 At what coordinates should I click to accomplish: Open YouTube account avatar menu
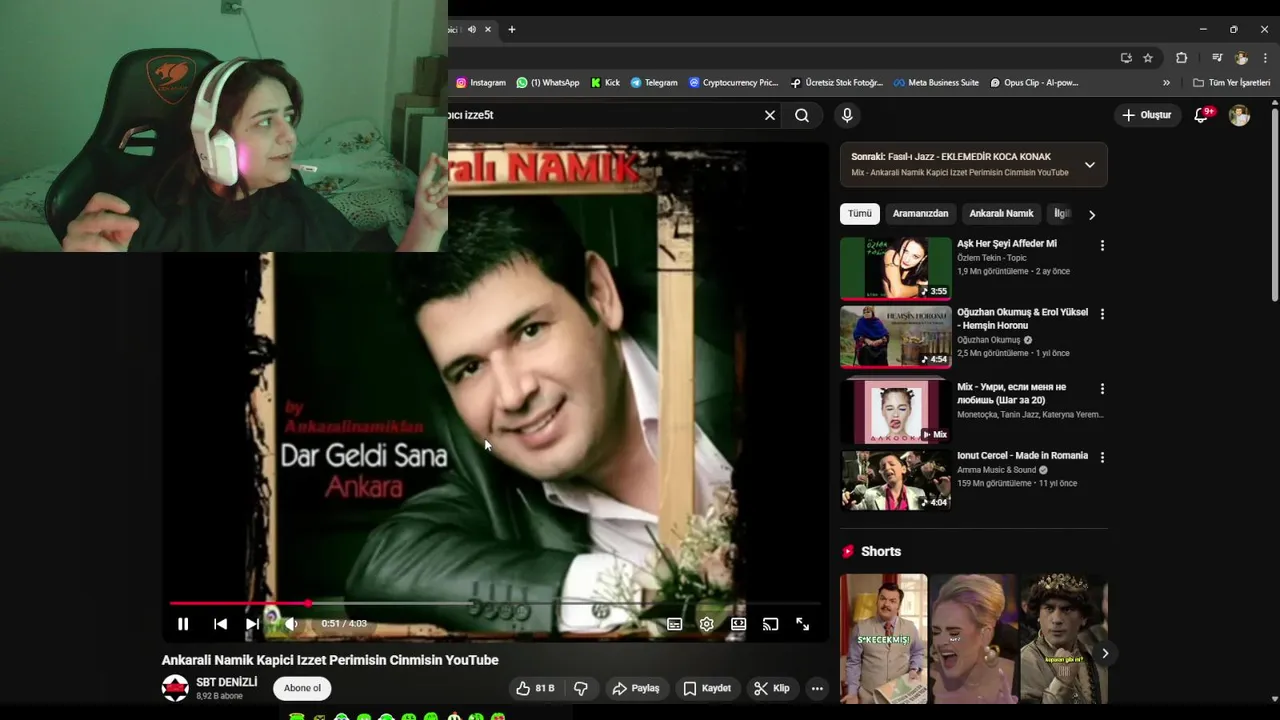click(1239, 115)
